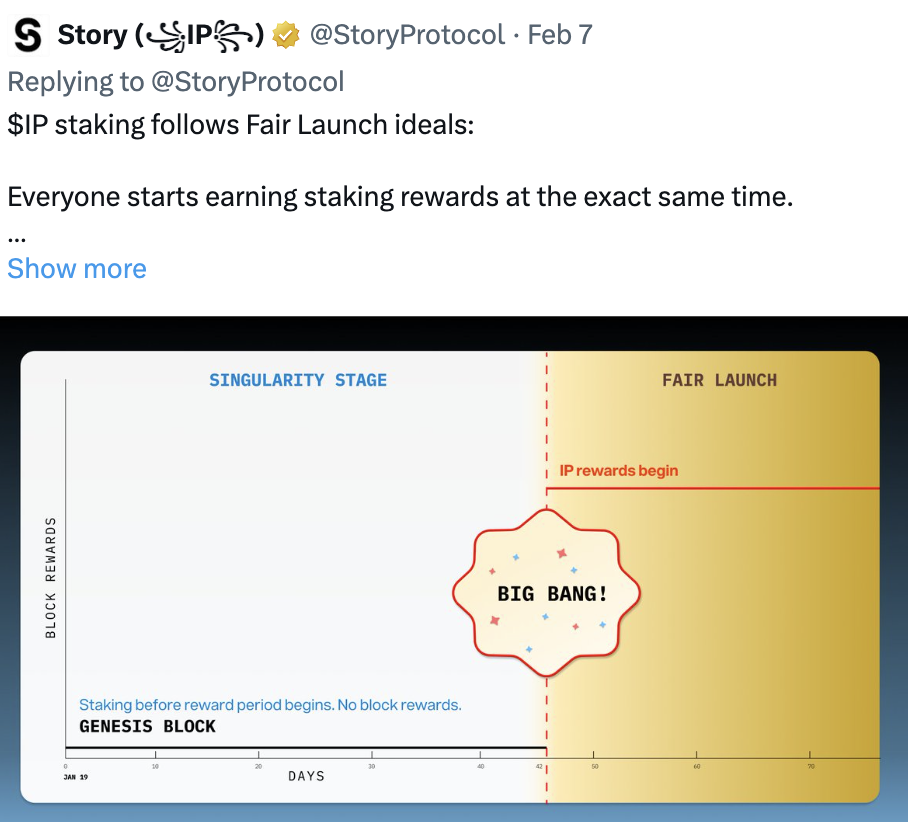The width and height of the screenshot is (908, 822).
Task: Expand the Show more text
Action: 77,269
